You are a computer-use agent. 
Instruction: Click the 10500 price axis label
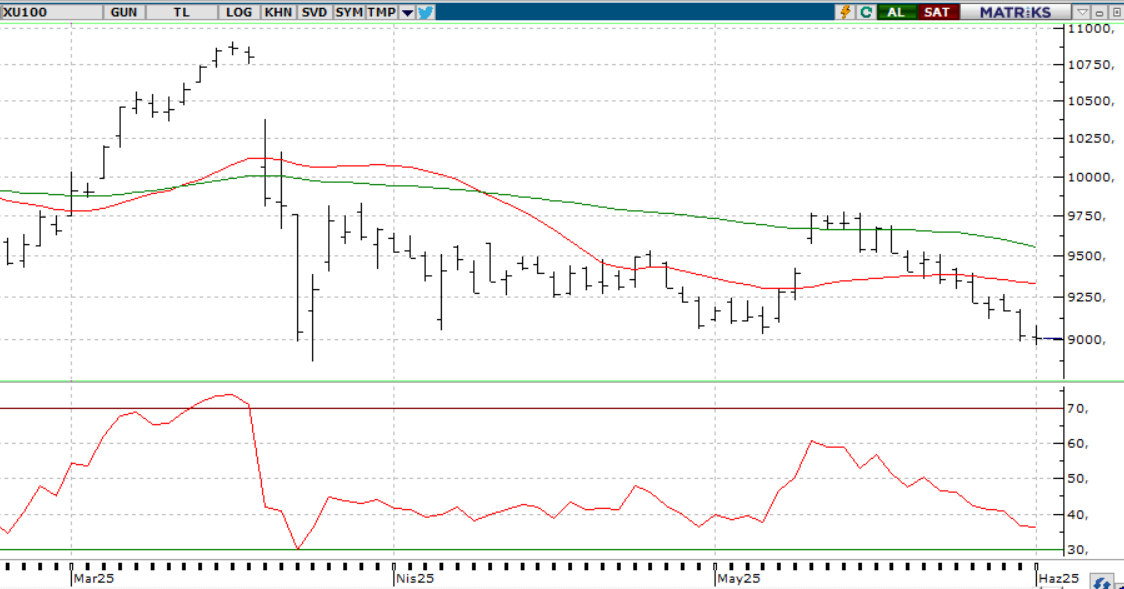(1090, 101)
